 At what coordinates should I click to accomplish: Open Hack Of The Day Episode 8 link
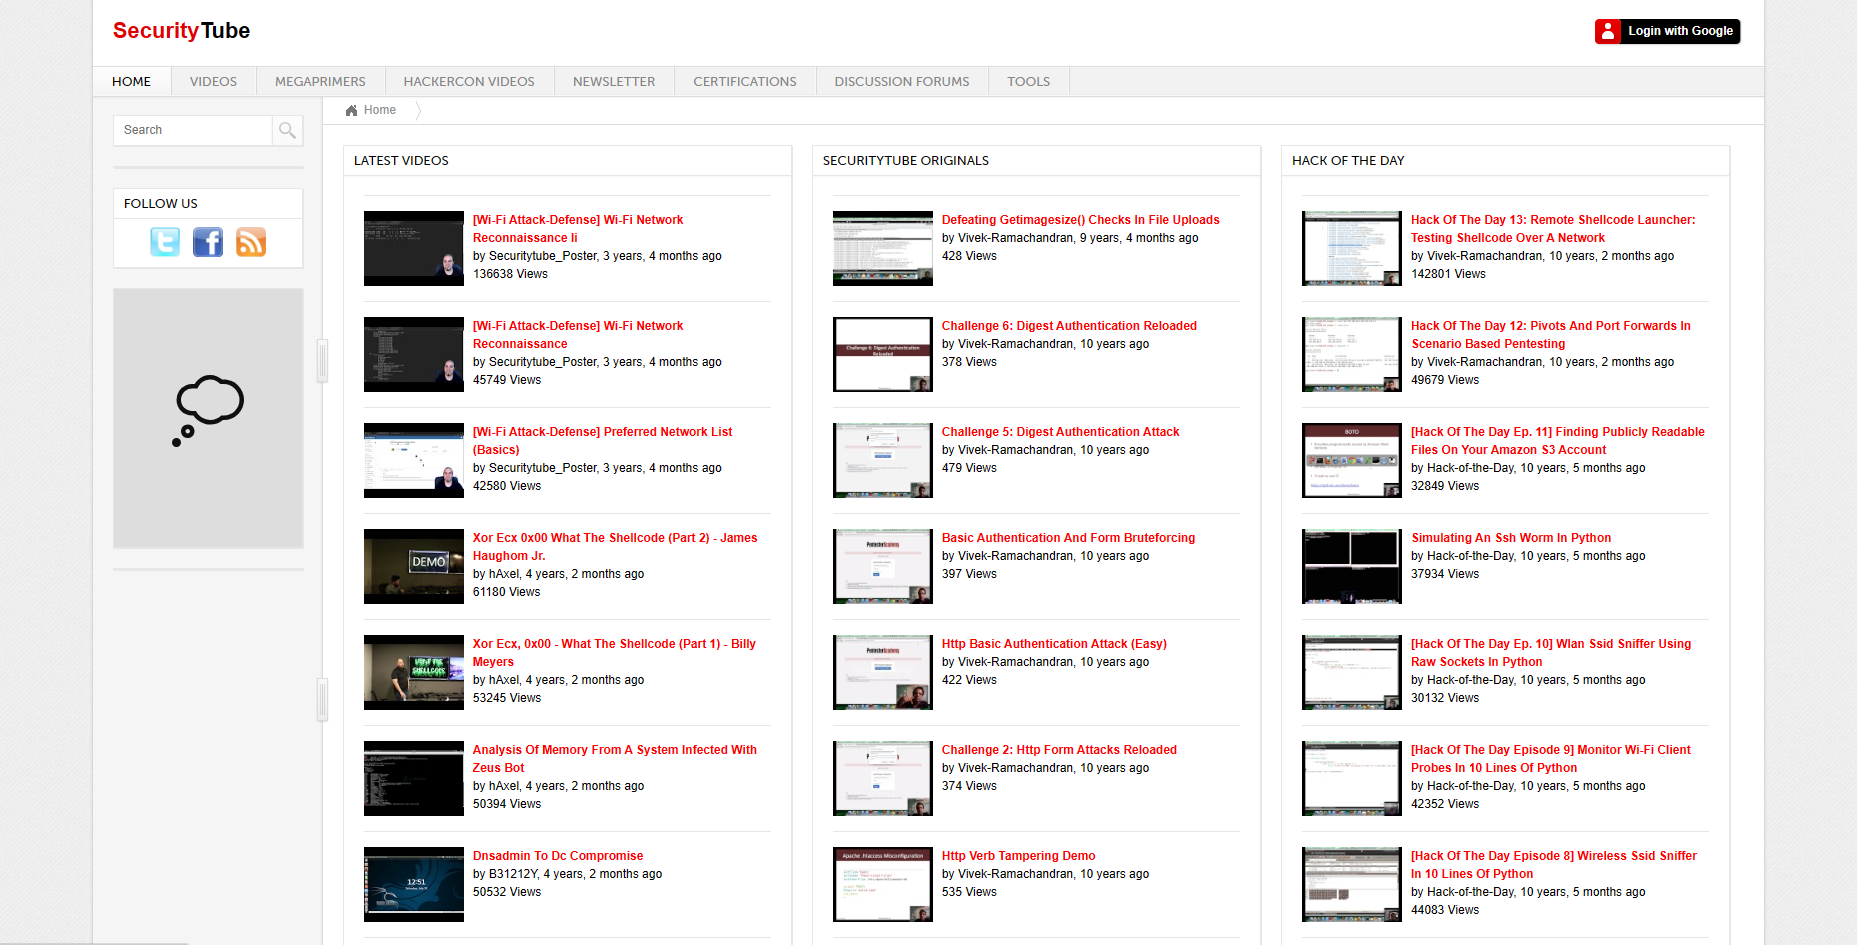pos(1554,865)
